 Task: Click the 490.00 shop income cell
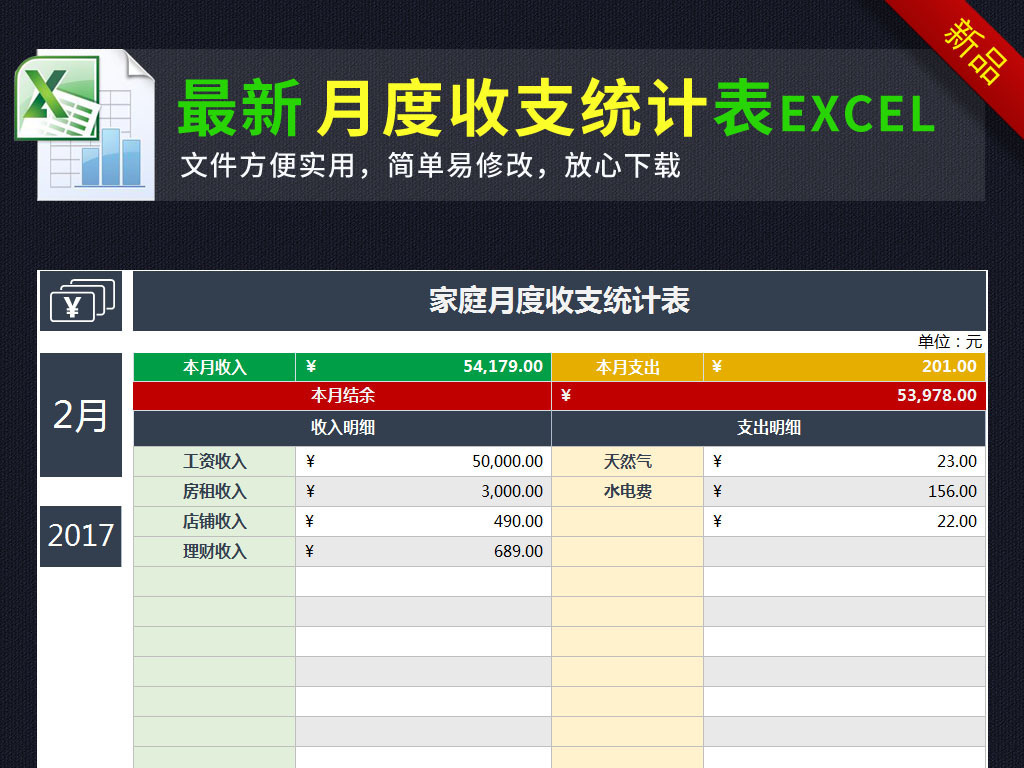pyautogui.click(x=423, y=522)
